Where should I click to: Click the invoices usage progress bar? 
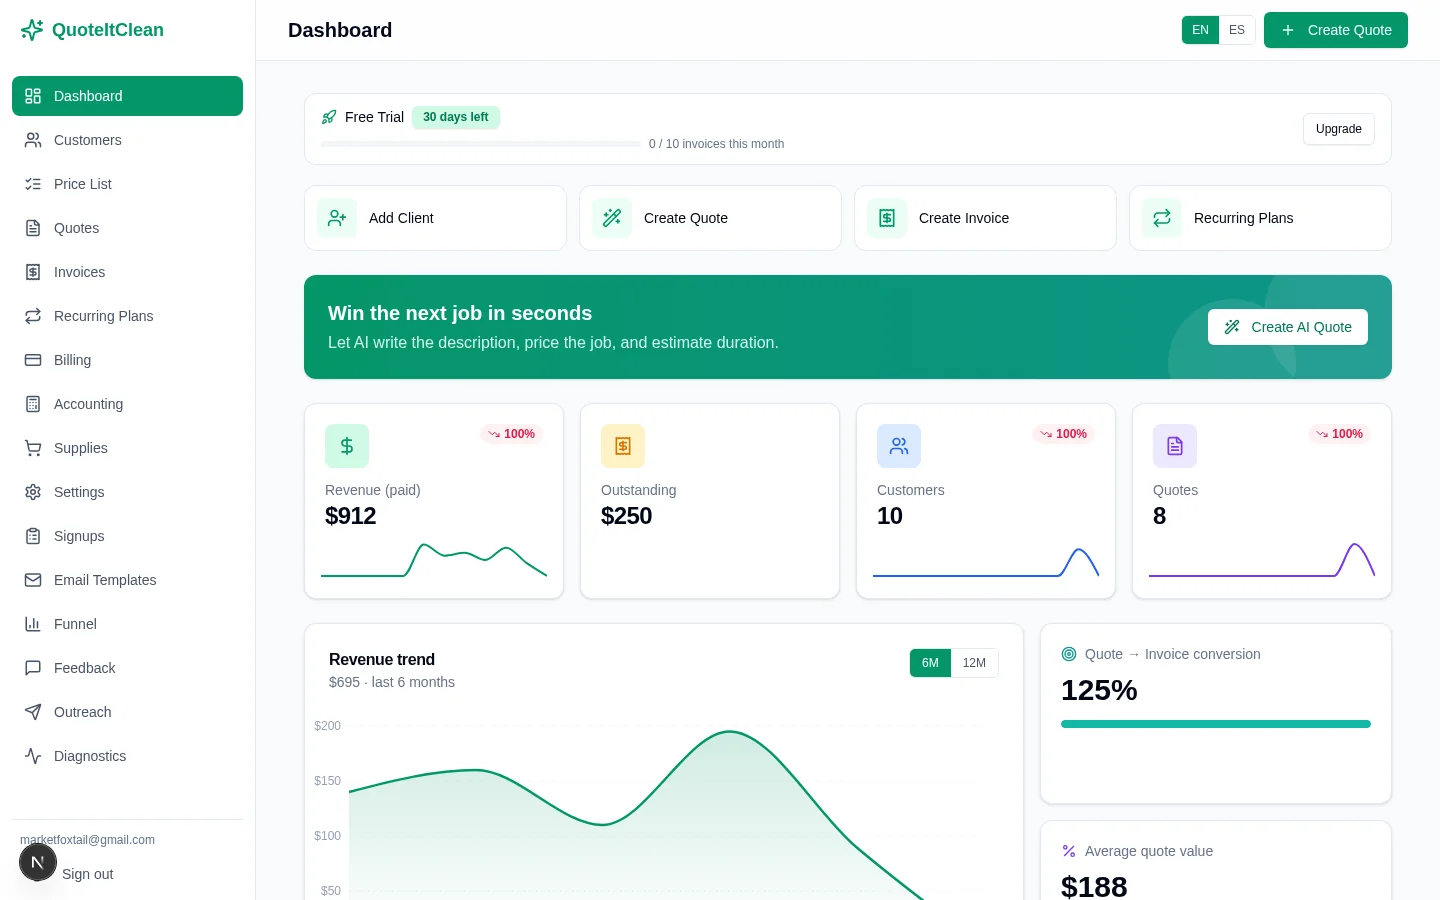click(x=480, y=144)
